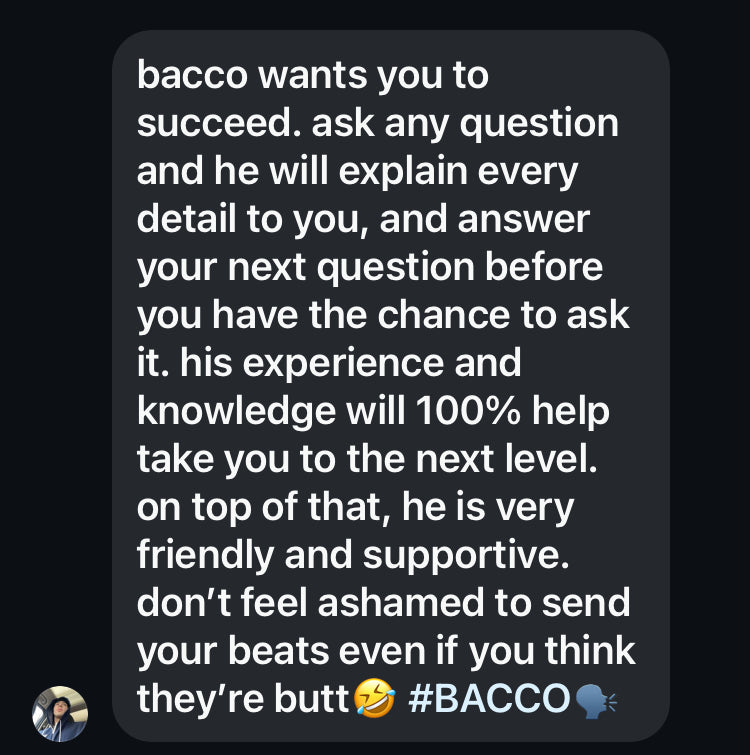This screenshot has width=750, height=755.
Task: Open the sender's profile picture avatar
Action: [60, 714]
